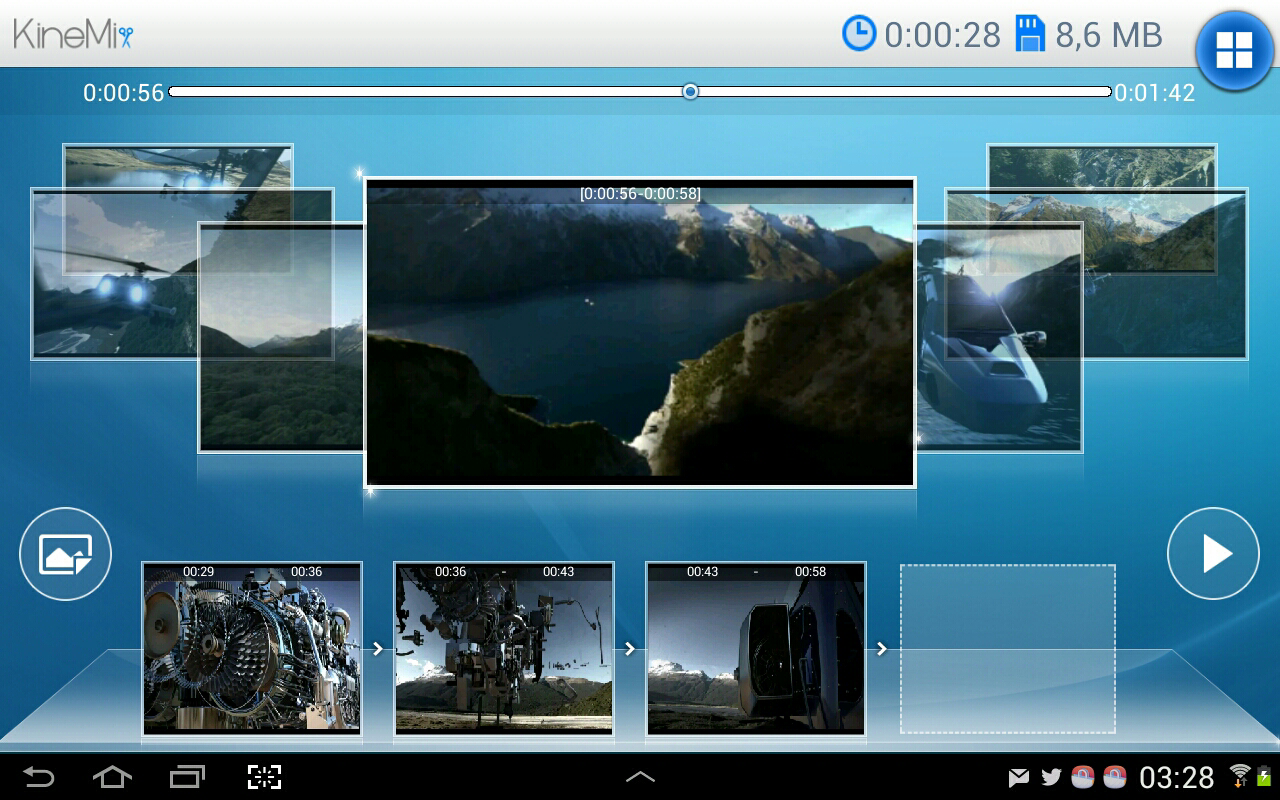Tap the Android home button

point(112,777)
